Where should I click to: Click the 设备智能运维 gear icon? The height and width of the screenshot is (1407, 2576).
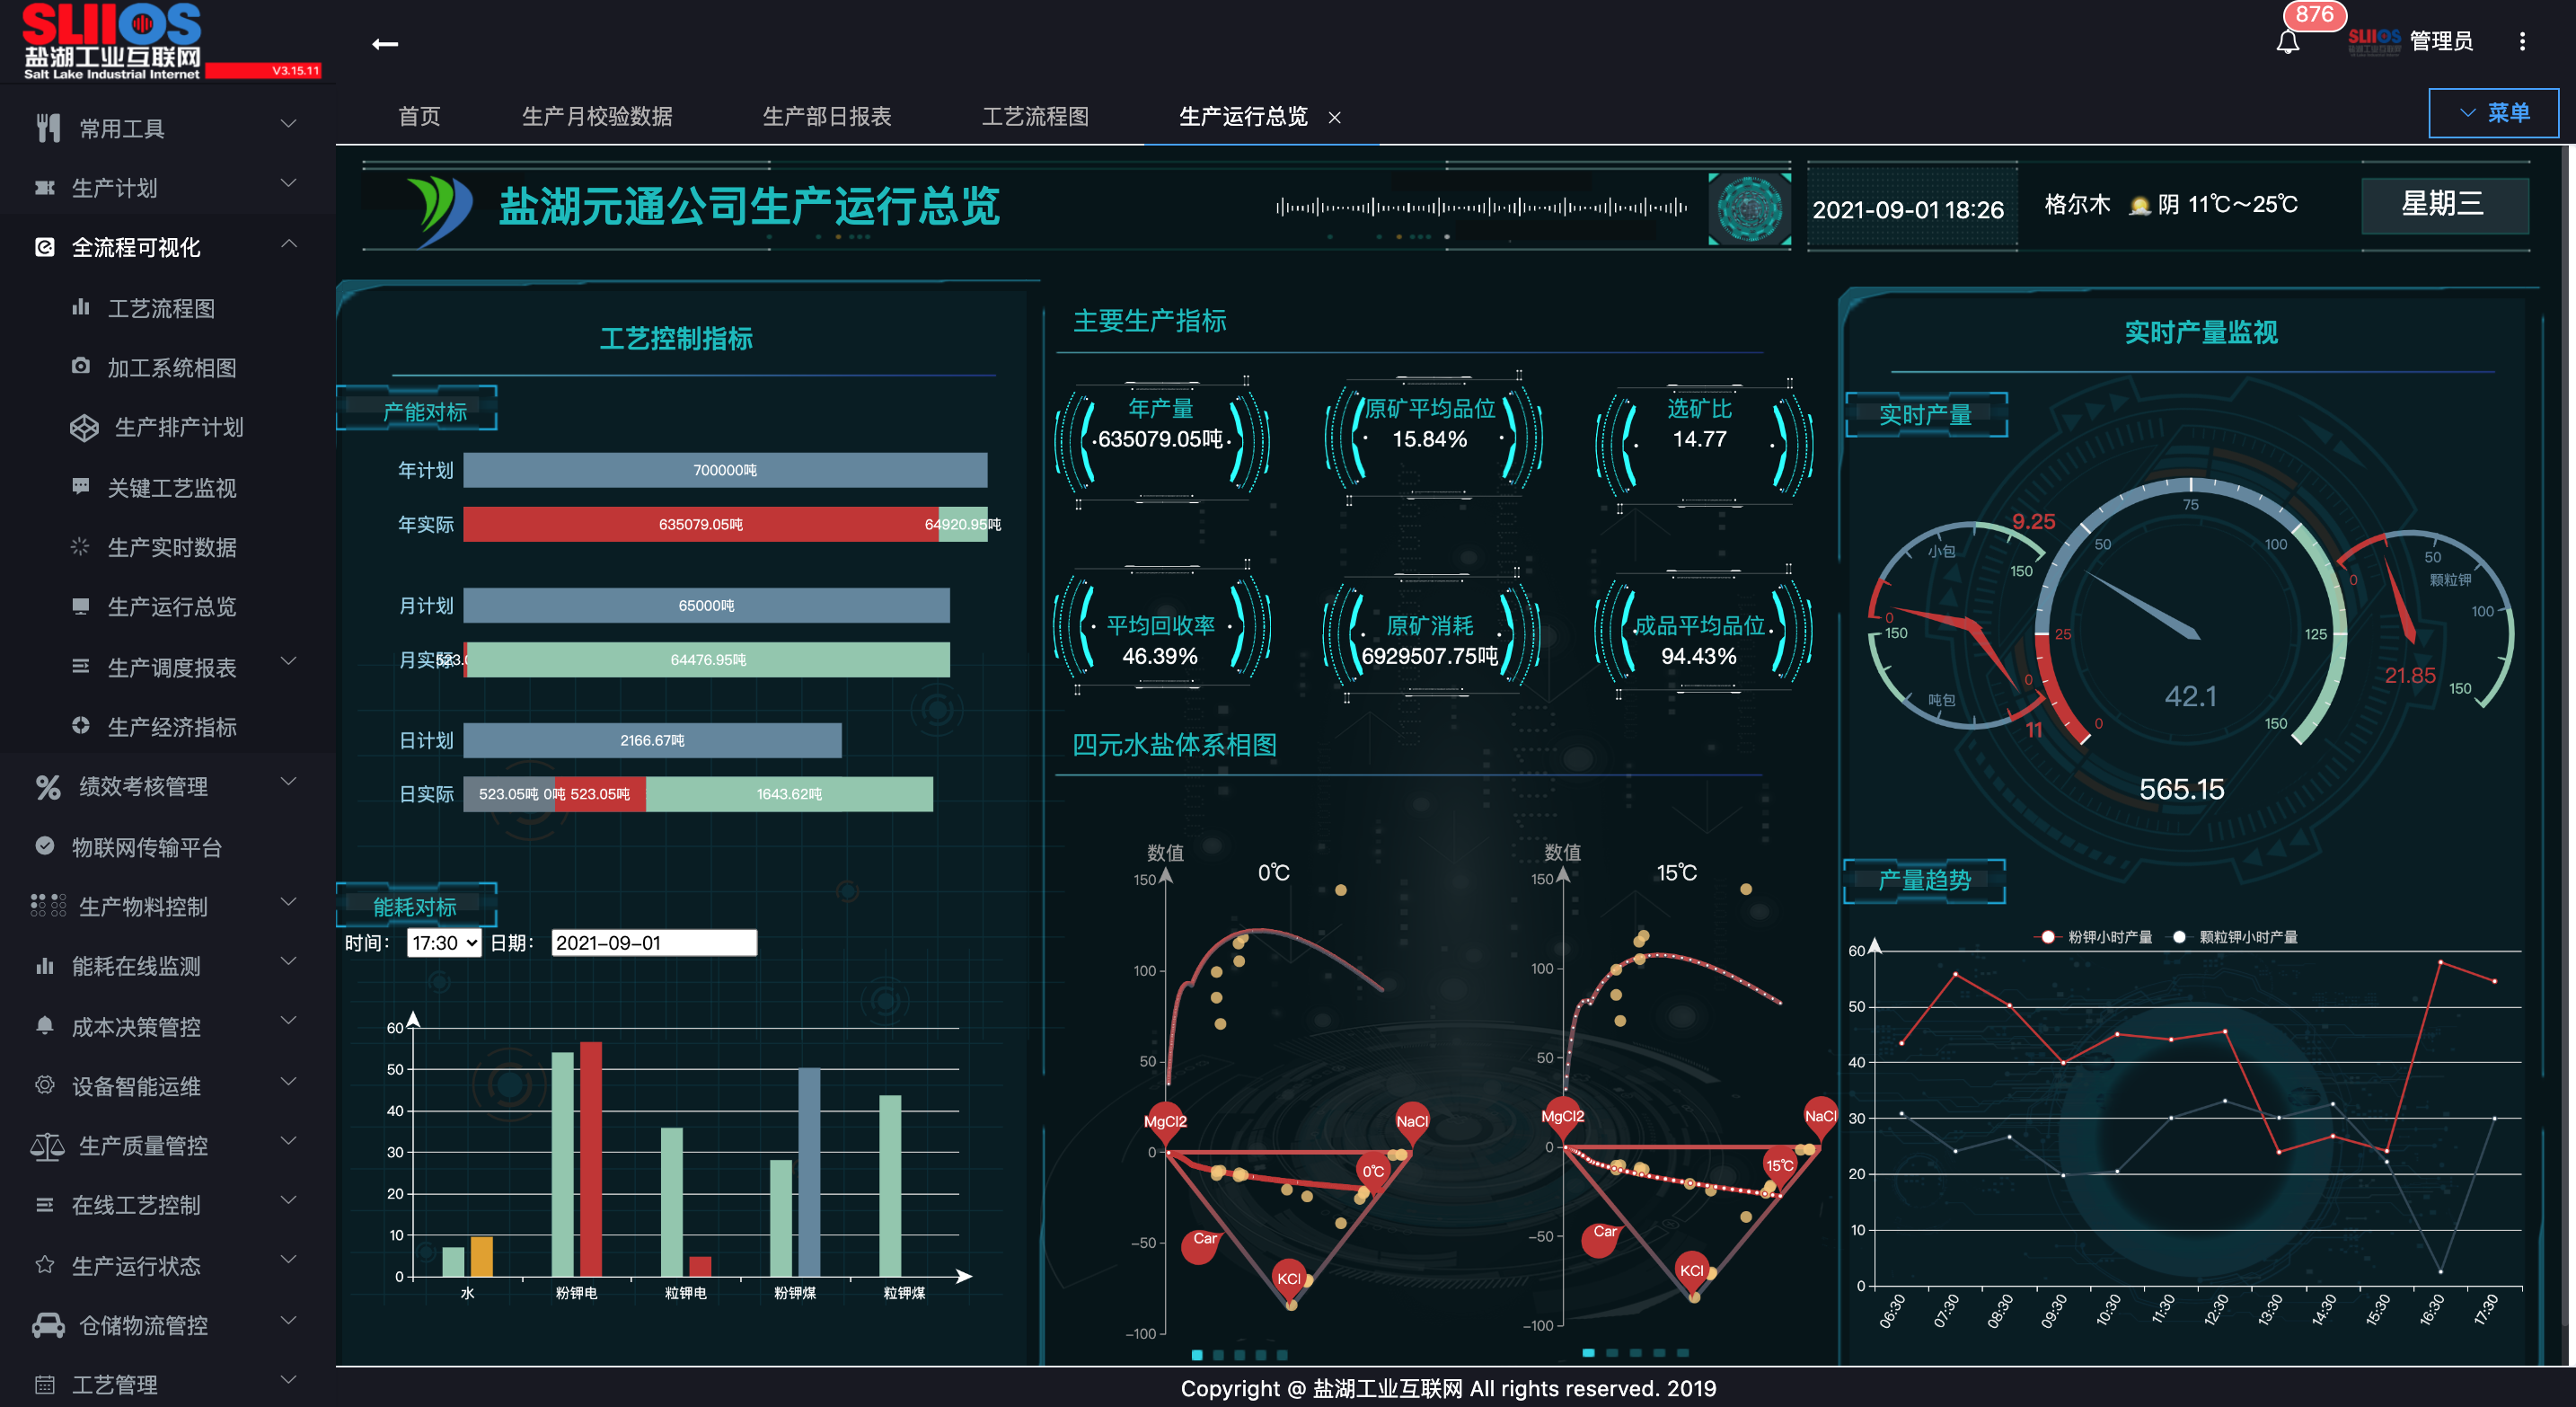tap(44, 1085)
